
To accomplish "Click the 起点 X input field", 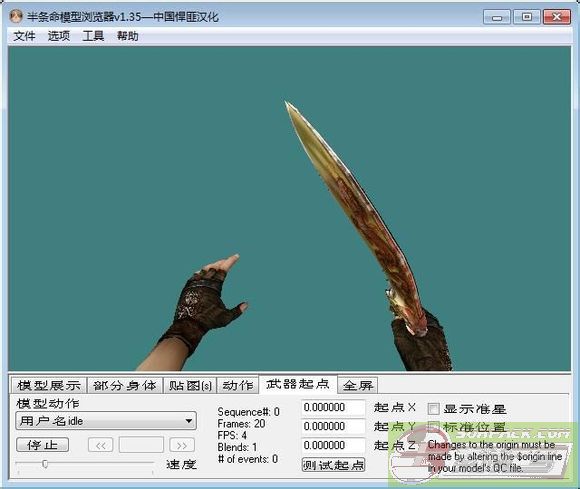I will click(333, 408).
